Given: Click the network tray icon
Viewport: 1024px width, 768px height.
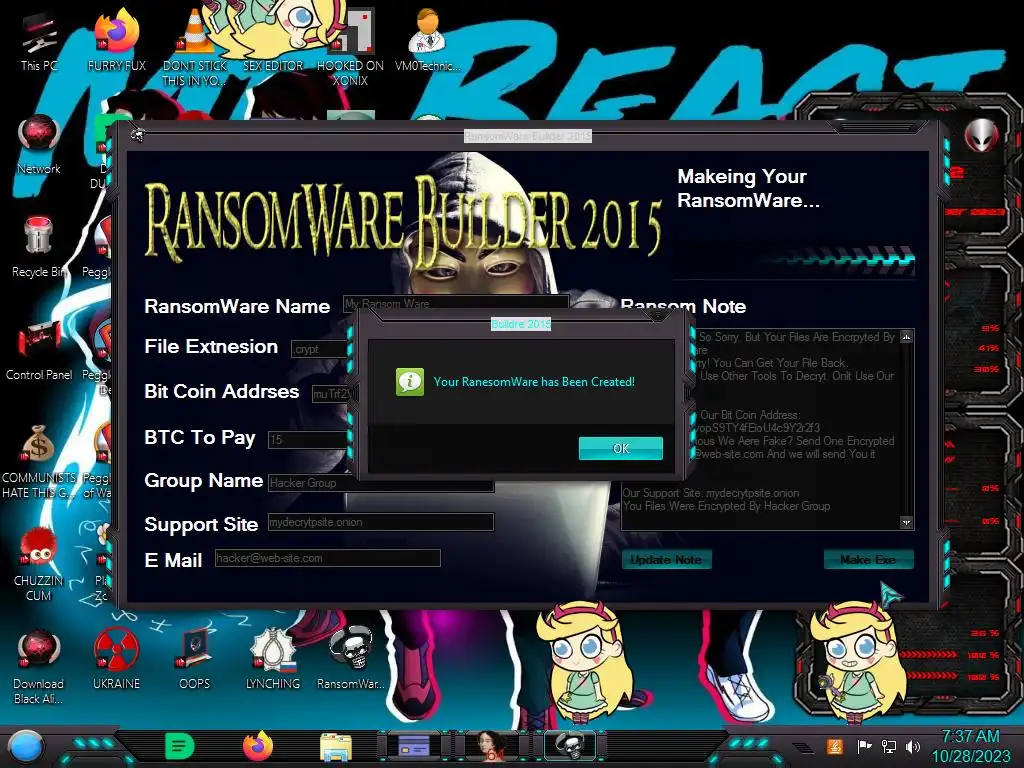Looking at the screenshot, I should tap(889, 746).
